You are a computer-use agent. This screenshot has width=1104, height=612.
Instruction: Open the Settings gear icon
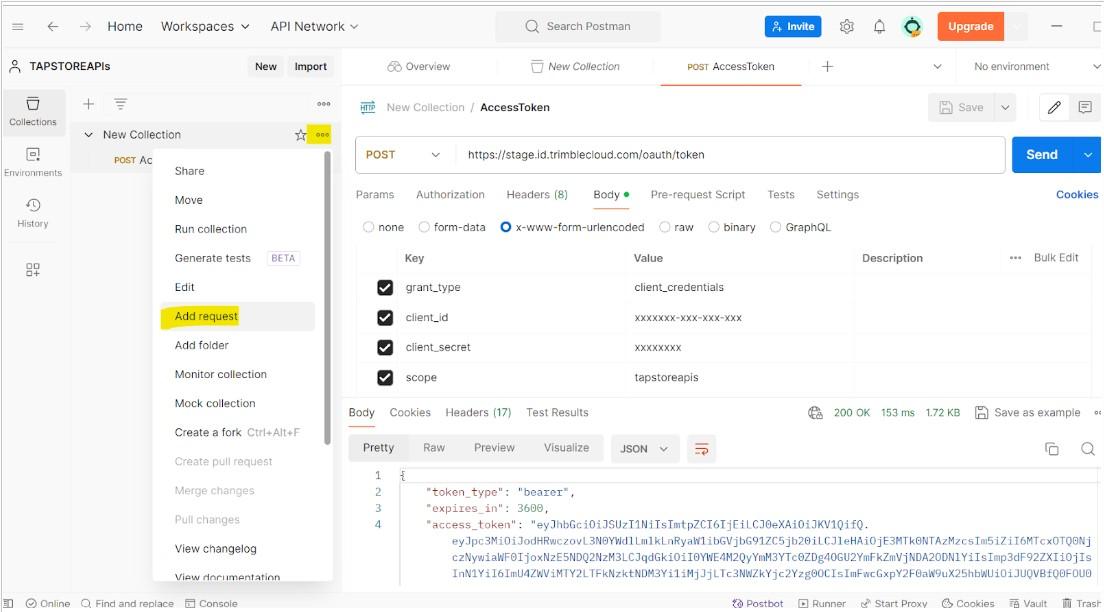click(846, 27)
